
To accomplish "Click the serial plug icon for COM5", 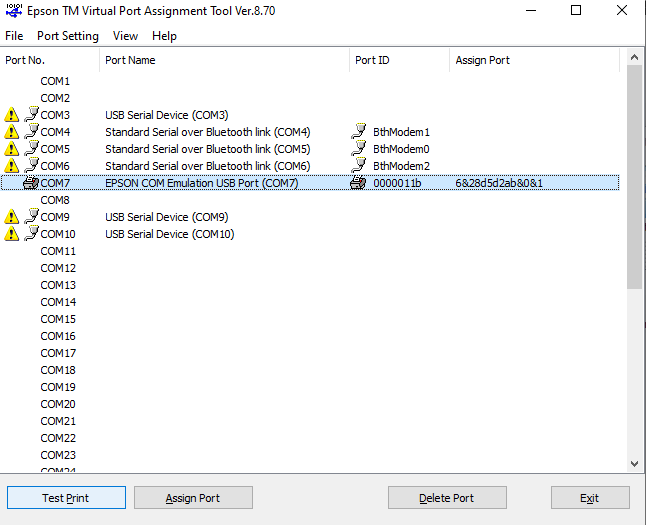I will 31,148.
